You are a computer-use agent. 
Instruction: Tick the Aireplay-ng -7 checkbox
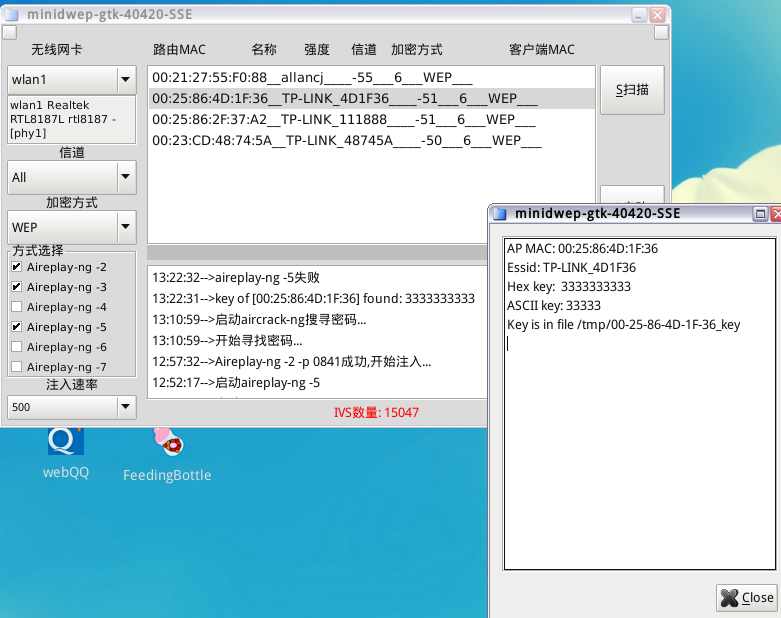pos(16,367)
